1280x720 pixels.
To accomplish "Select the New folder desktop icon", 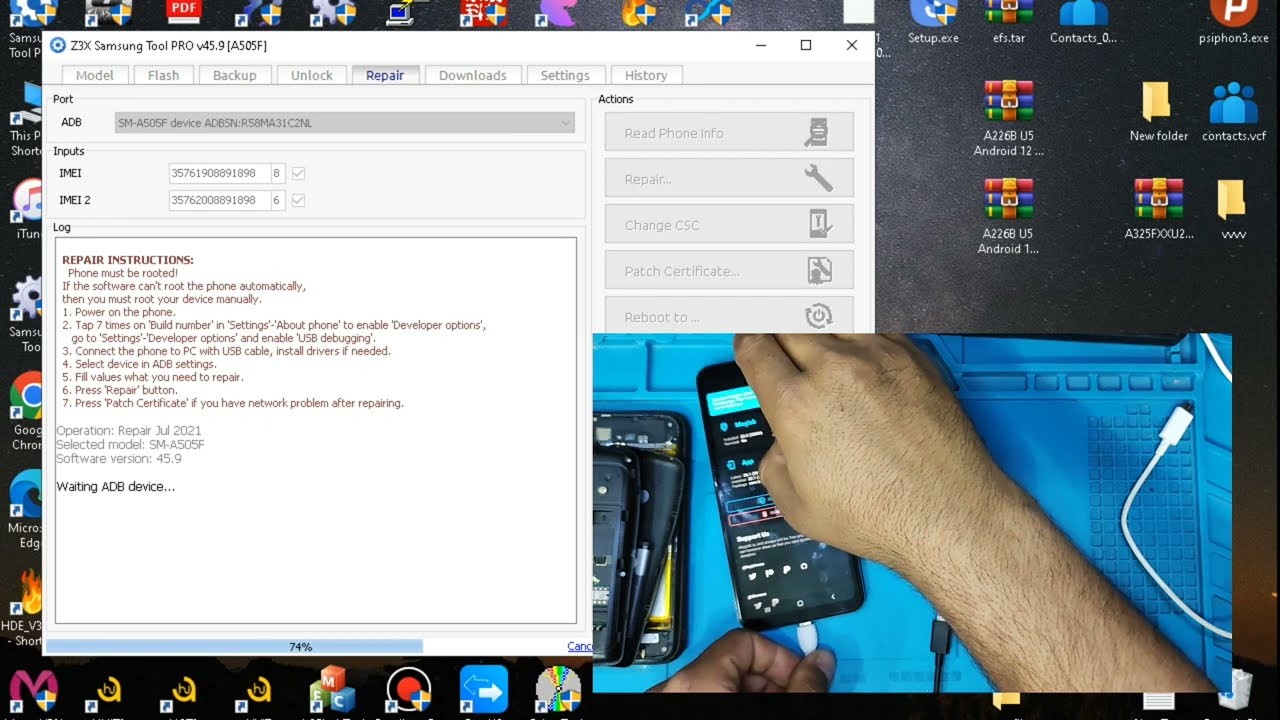I will coord(1158,111).
